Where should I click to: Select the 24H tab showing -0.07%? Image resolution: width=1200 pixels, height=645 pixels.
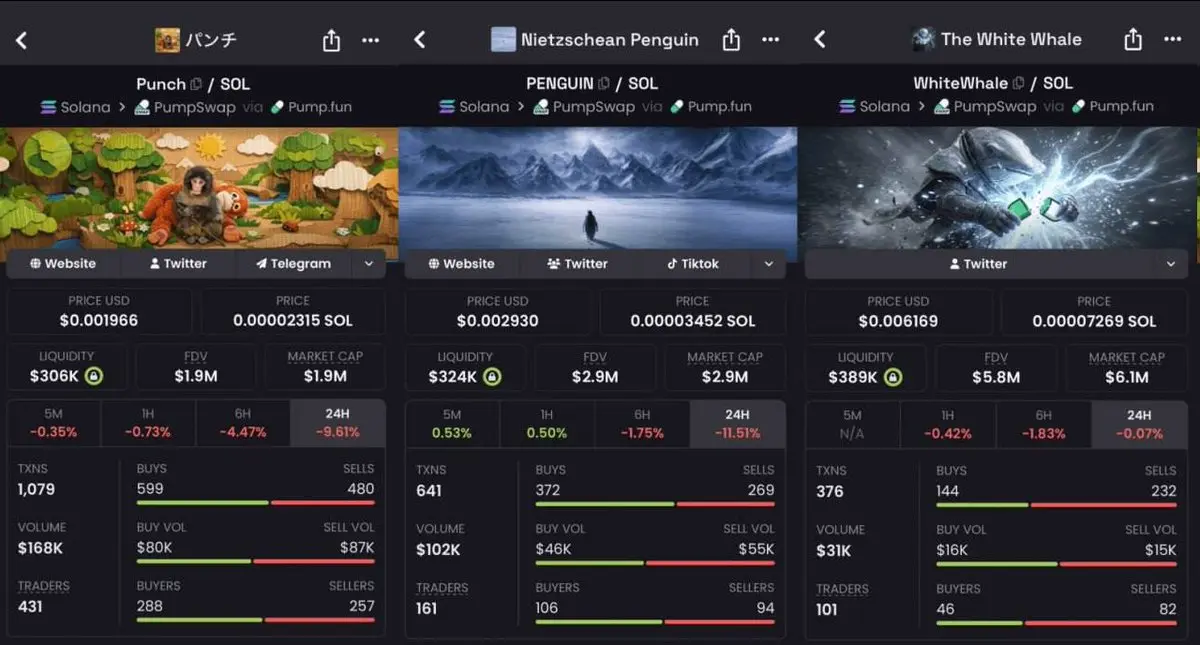1139,425
